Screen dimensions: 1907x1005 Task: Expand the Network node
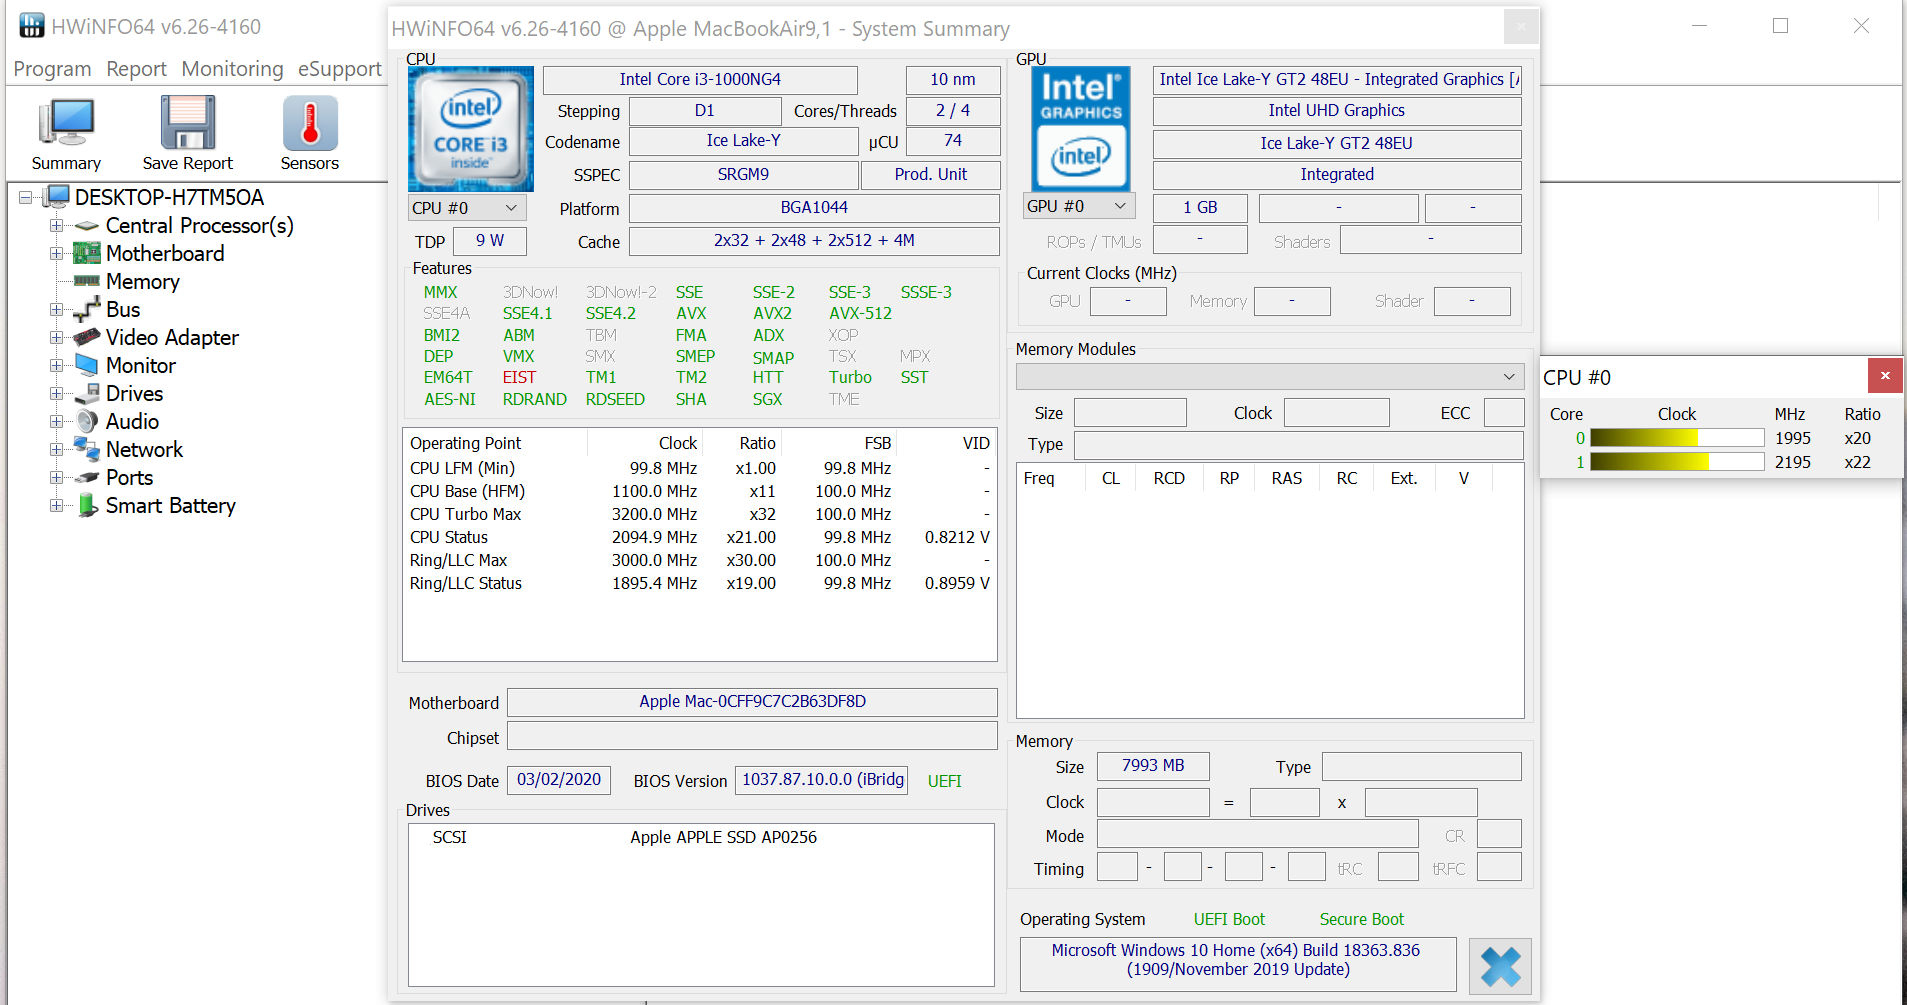[x=57, y=450]
